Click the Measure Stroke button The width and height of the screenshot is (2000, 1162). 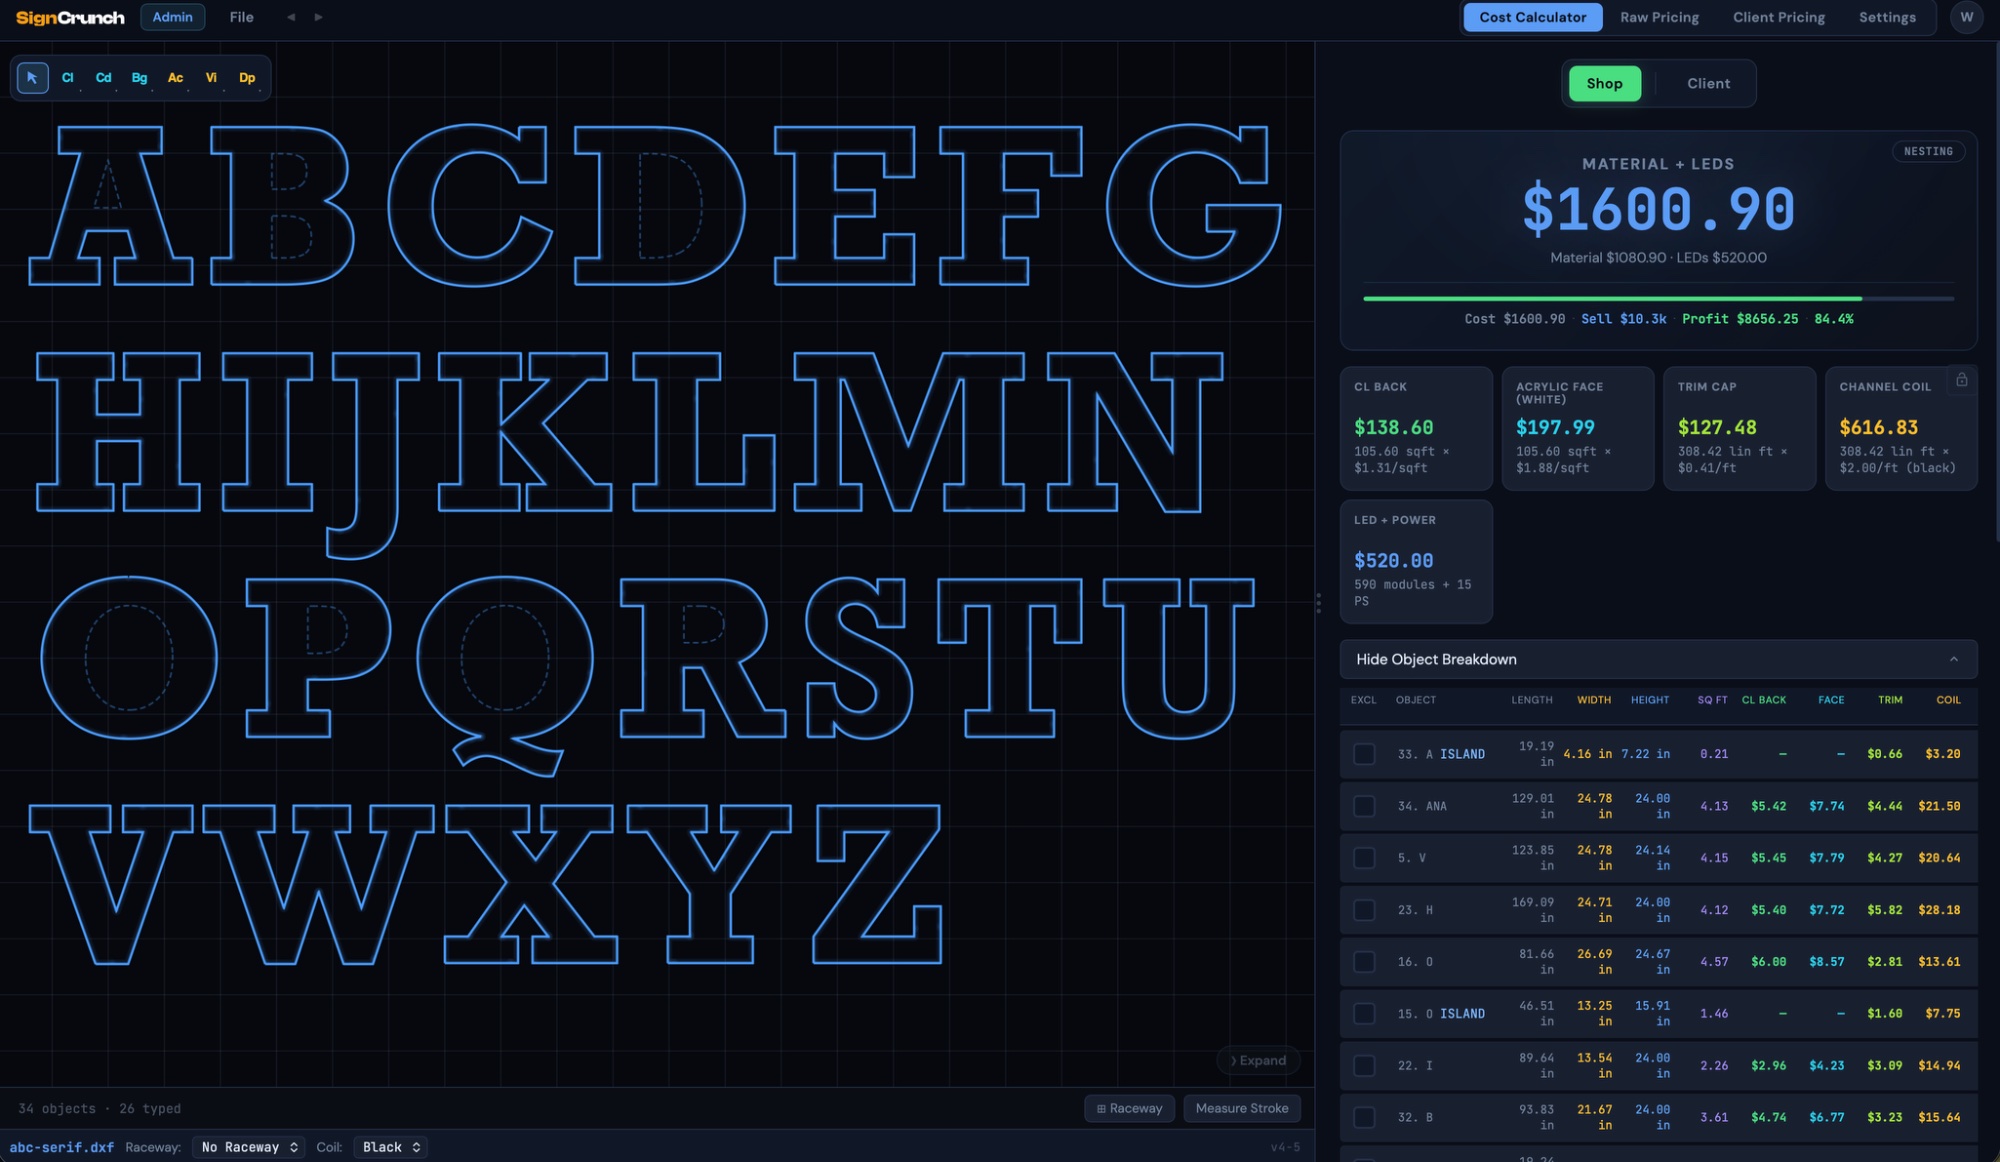pos(1241,1108)
